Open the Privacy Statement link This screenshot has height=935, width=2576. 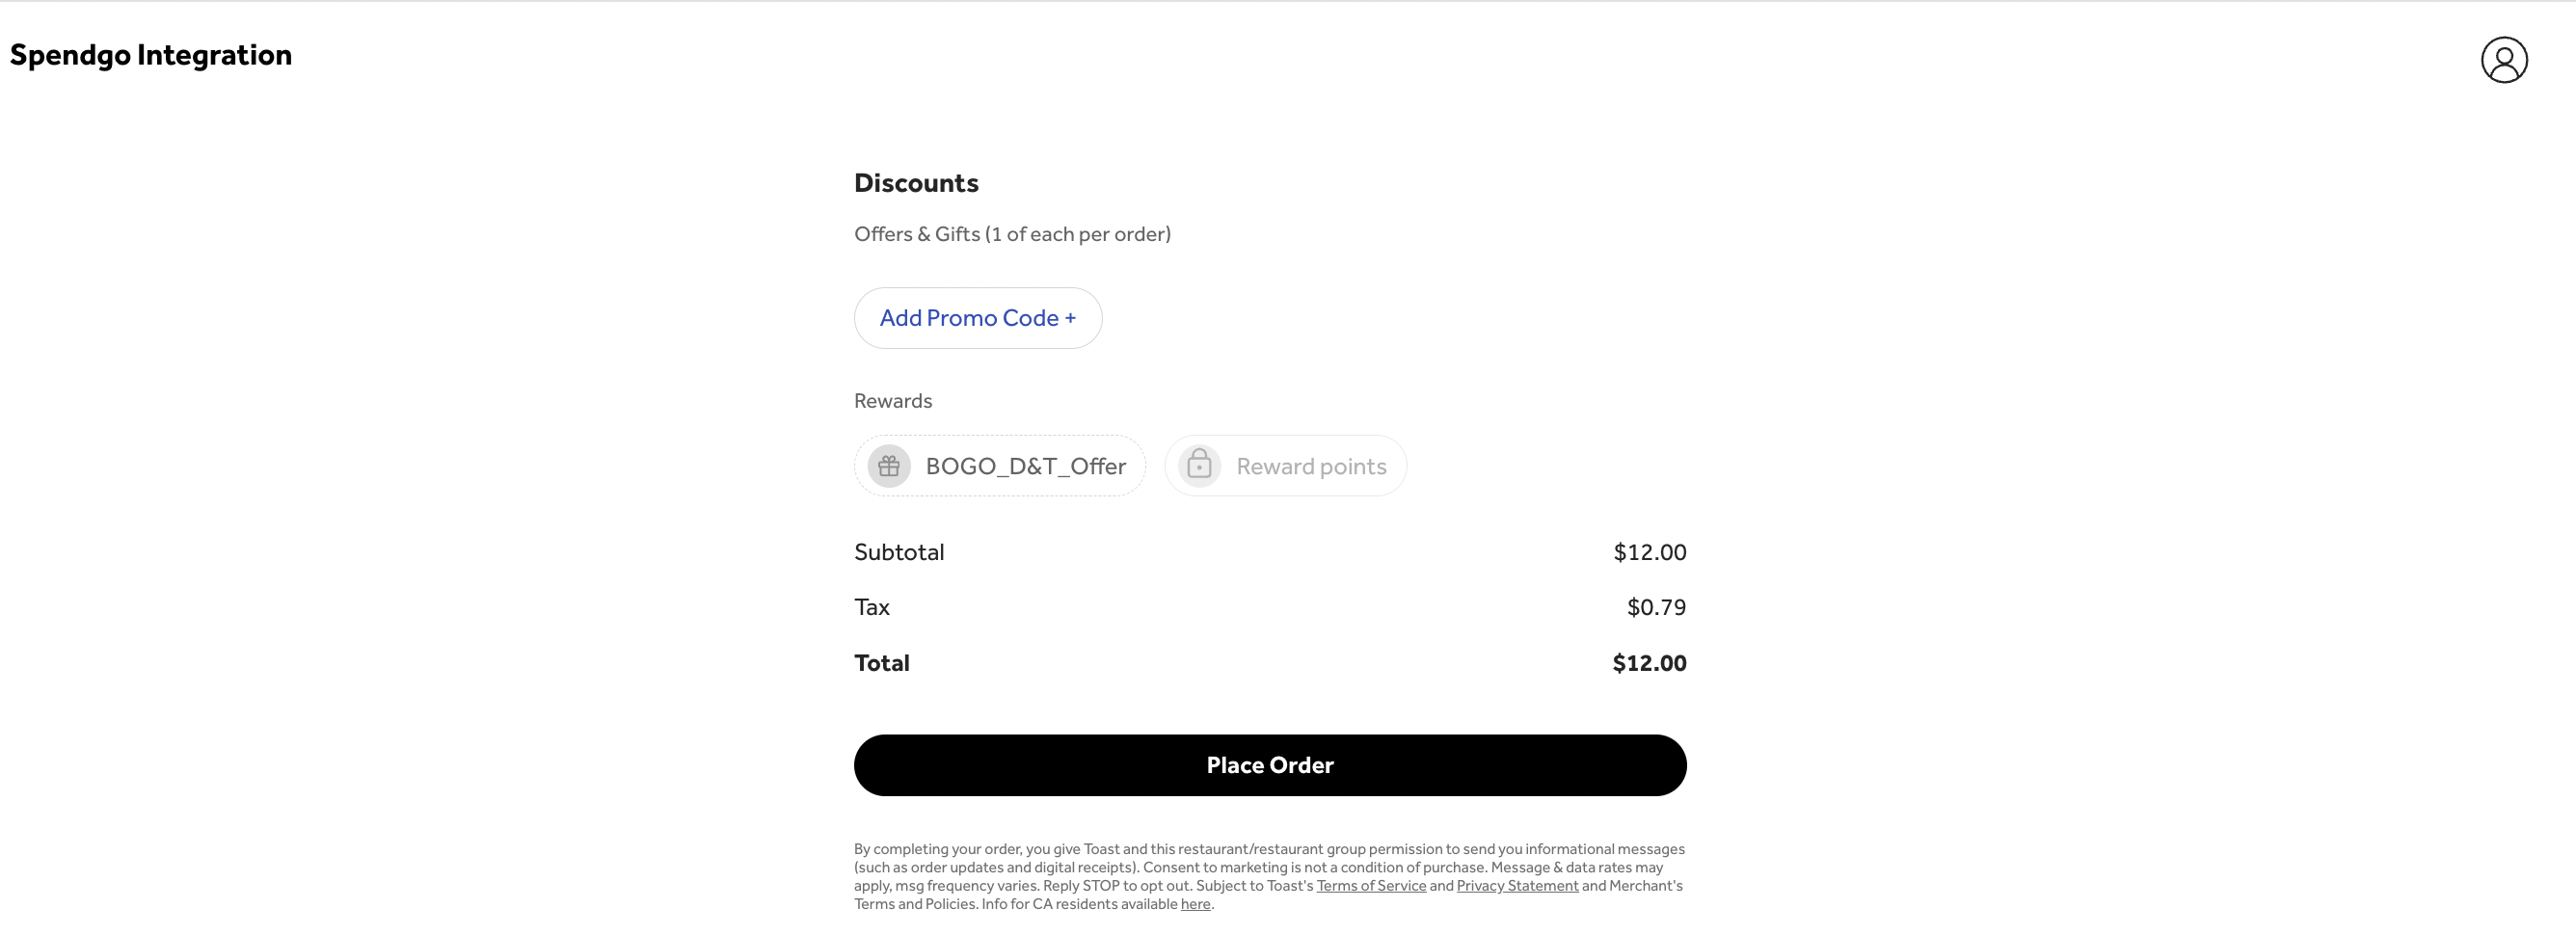[1516, 886]
